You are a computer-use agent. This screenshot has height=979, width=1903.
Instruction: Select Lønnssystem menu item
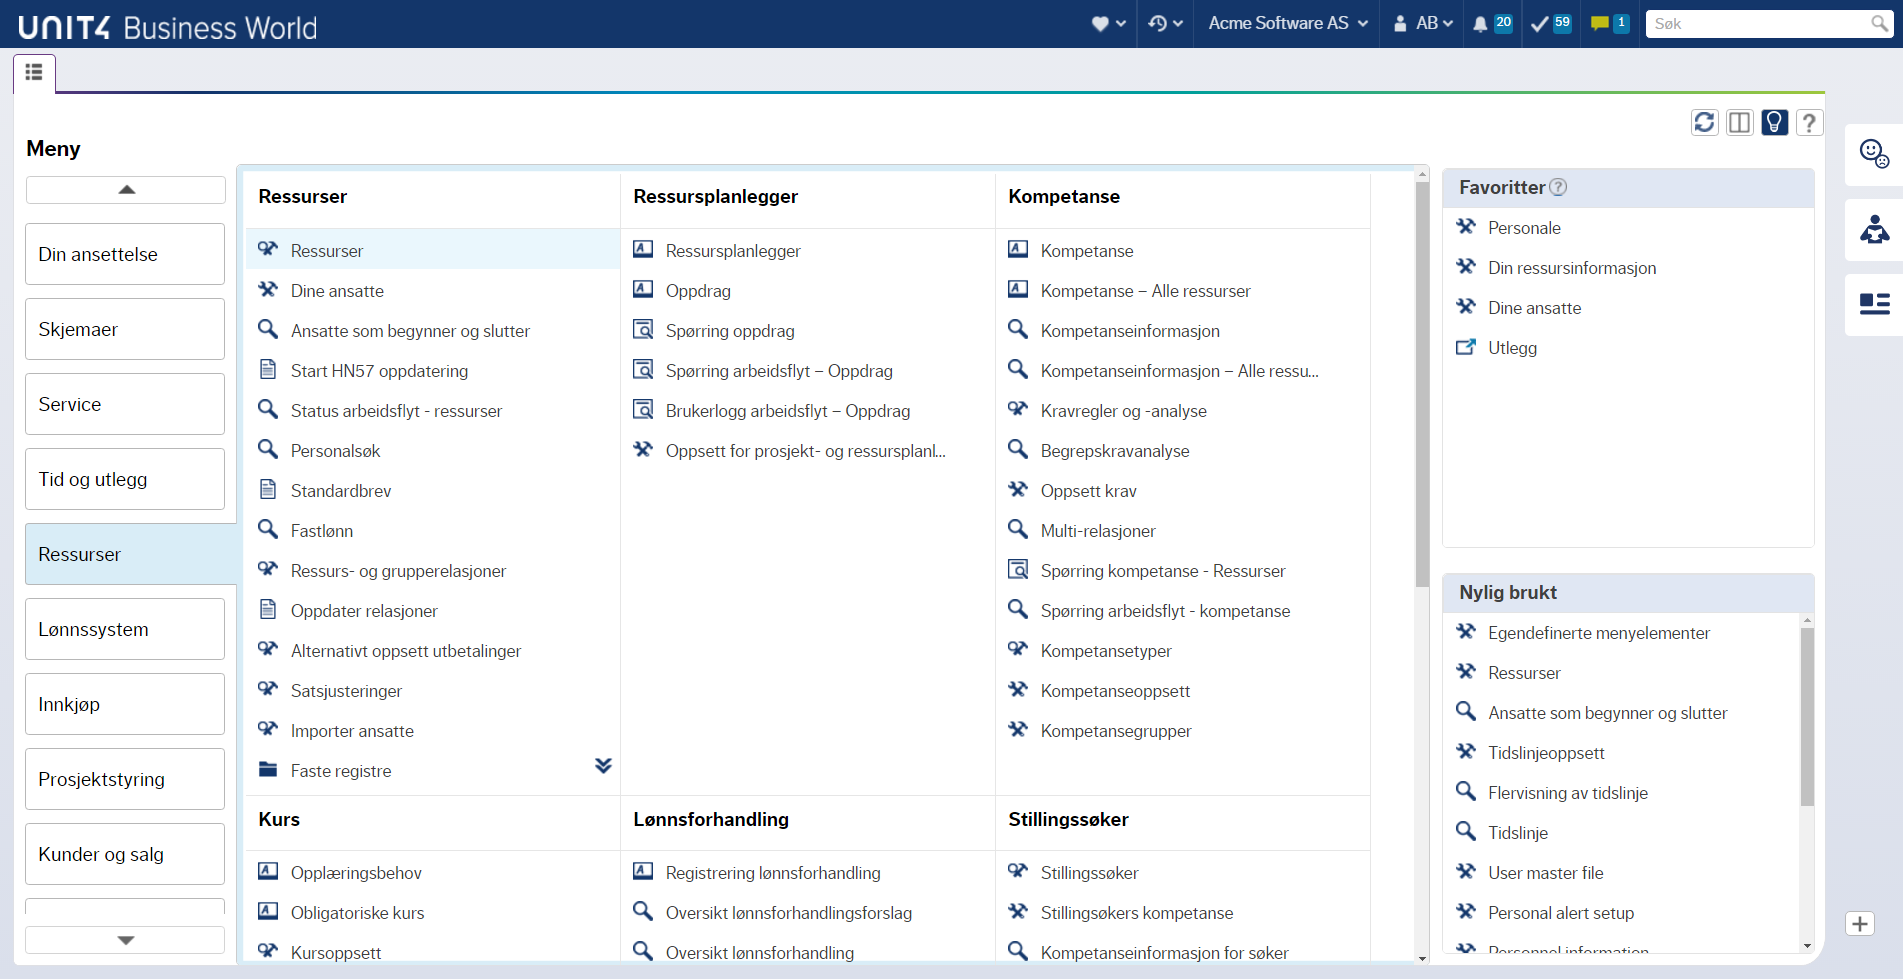click(125, 629)
